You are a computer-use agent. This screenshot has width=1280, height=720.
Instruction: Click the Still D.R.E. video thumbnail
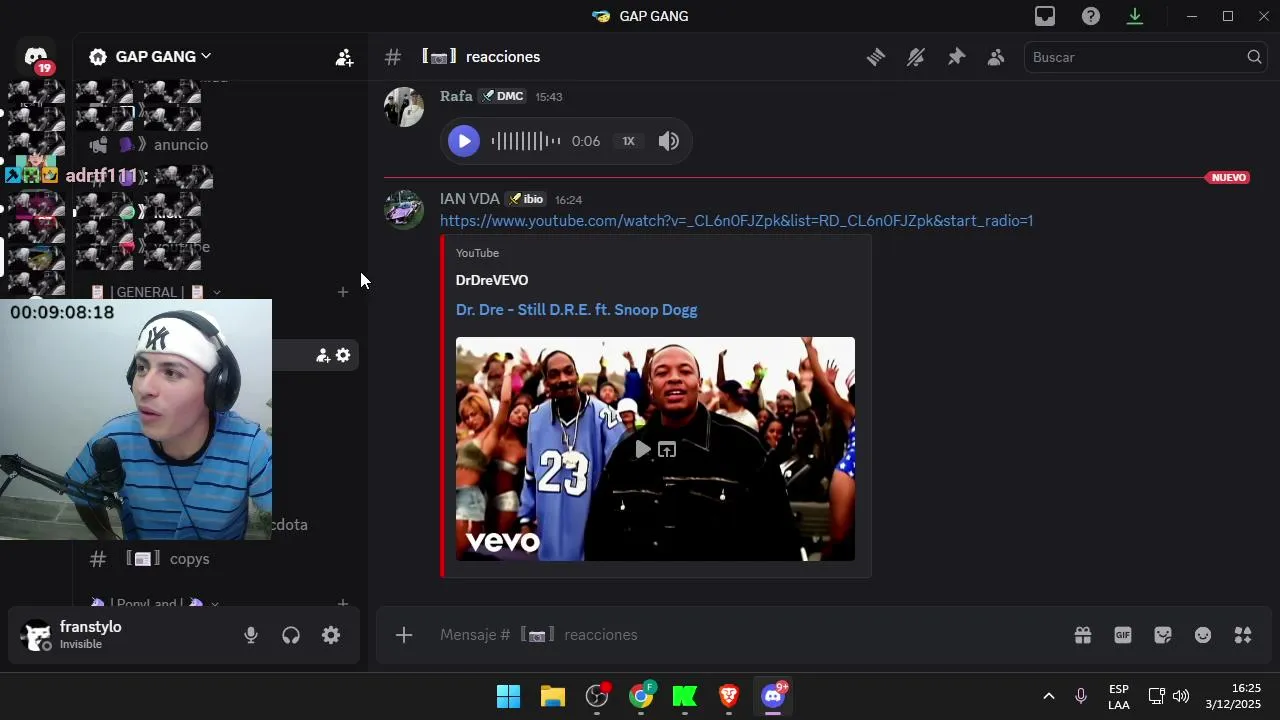(x=655, y=449)
